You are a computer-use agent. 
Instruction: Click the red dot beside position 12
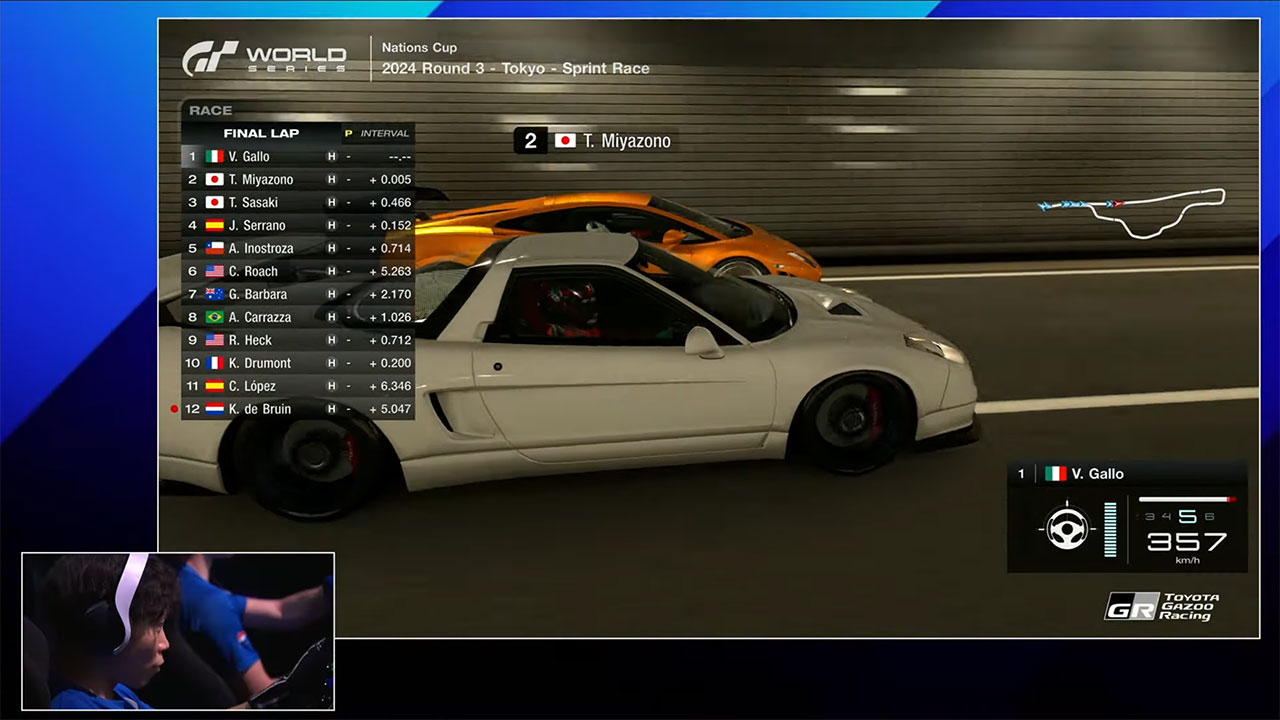click(175, 409)
